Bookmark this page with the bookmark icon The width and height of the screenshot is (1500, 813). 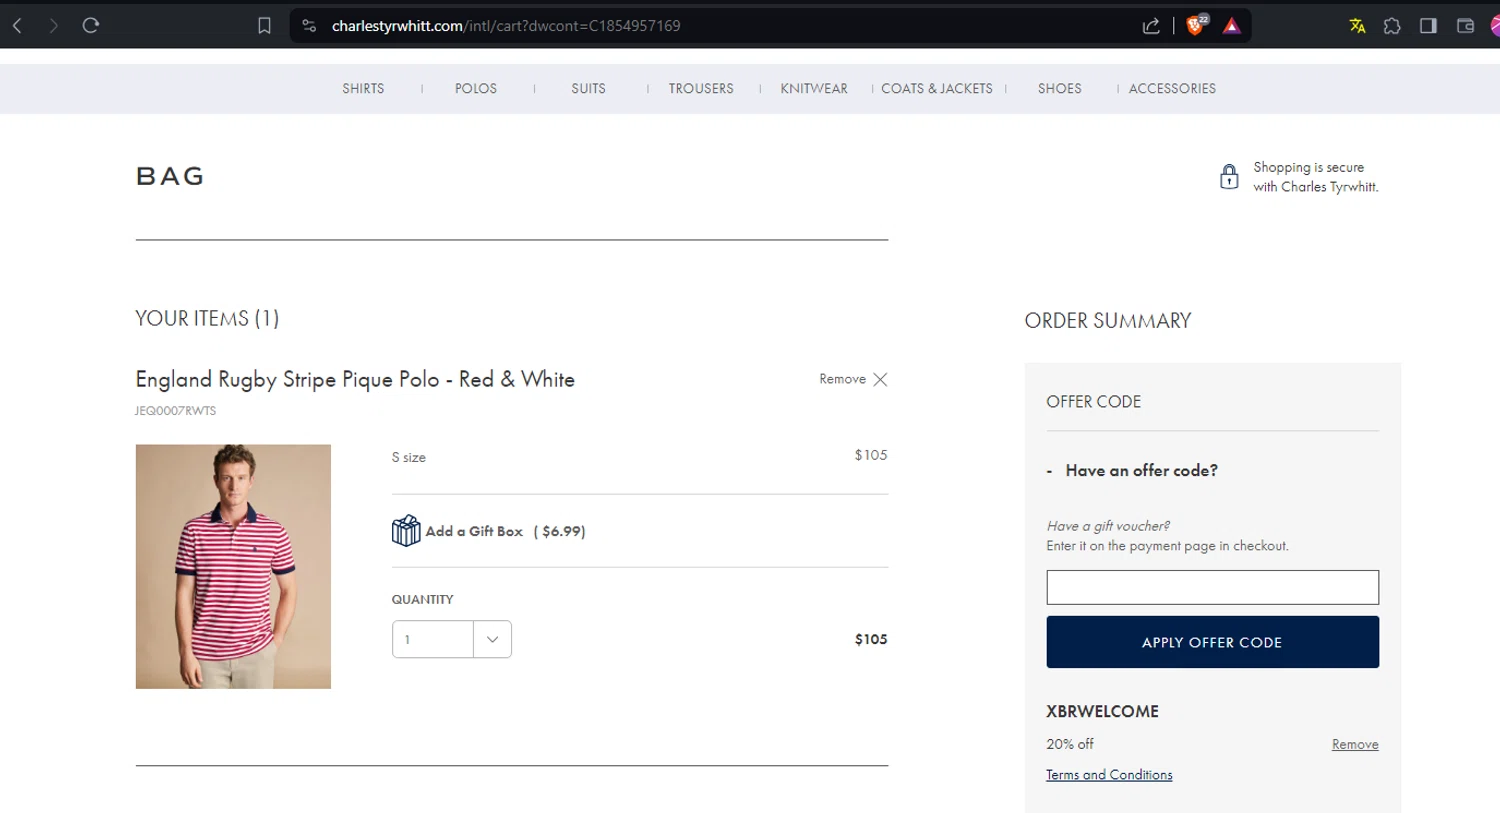pos(264,26)
